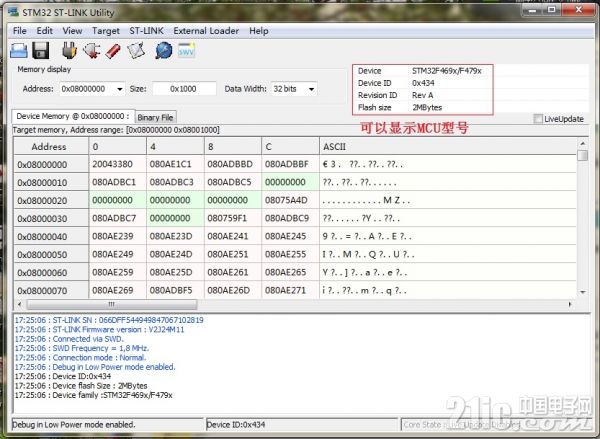Click the Flash size 2MBytes value

tap(427, 108)
